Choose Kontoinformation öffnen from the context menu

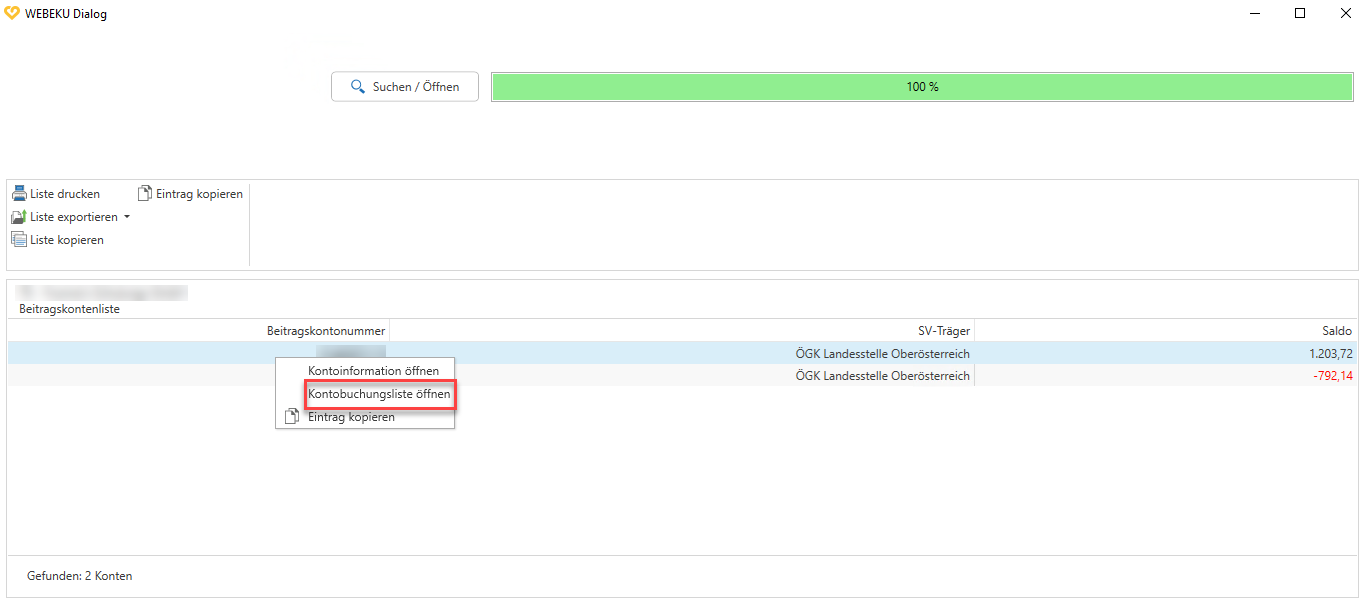(373, 371)
